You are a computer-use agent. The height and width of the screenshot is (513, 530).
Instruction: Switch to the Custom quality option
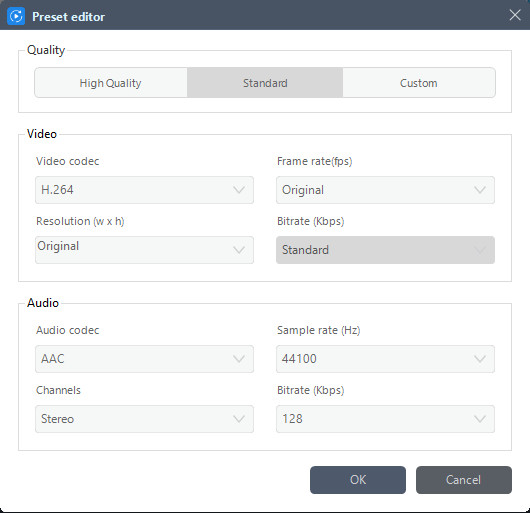tap(419, 83)
